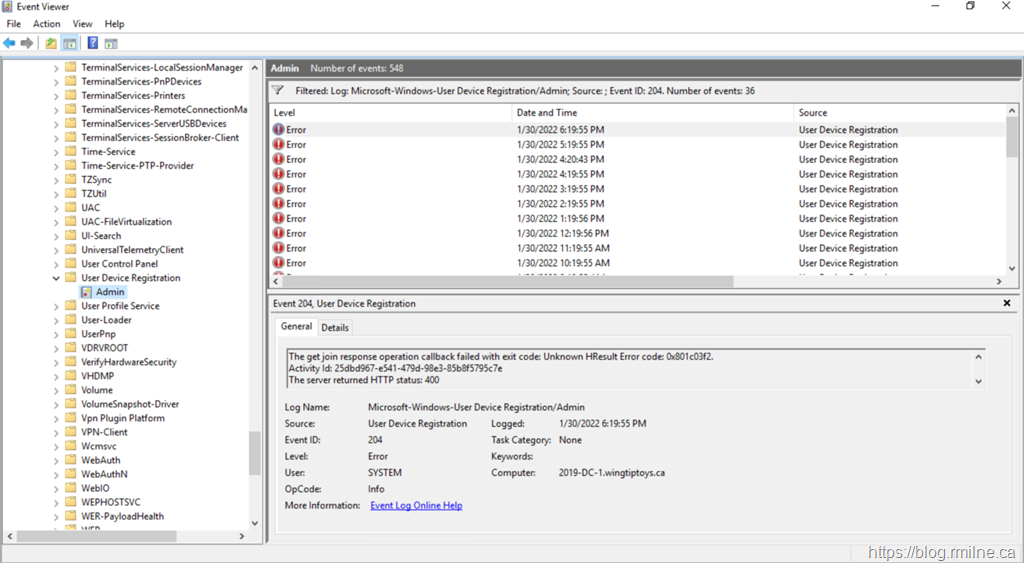Click the Forward arrow toolbar icon

click(x=27, y=43)
